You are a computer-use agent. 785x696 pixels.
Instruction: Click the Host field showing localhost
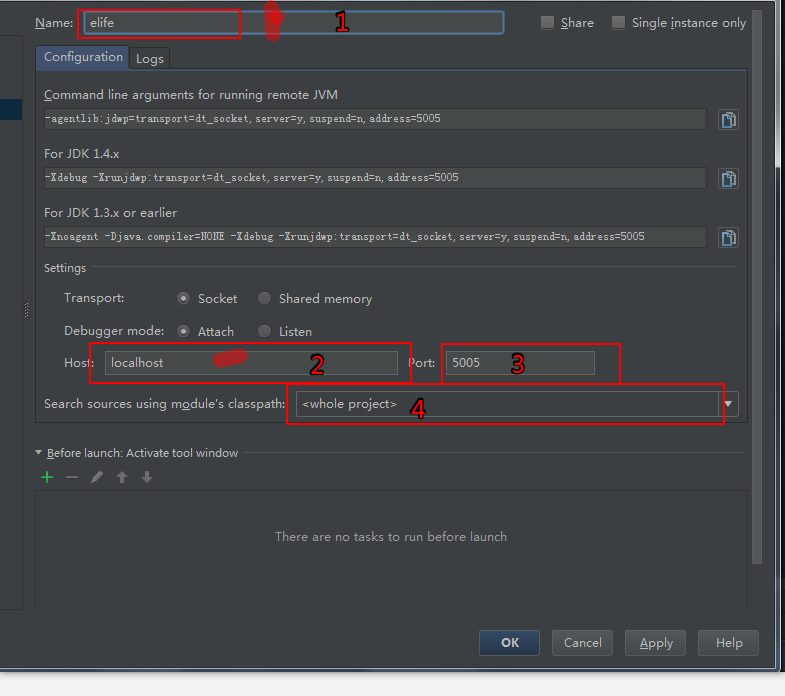[251, 363]
